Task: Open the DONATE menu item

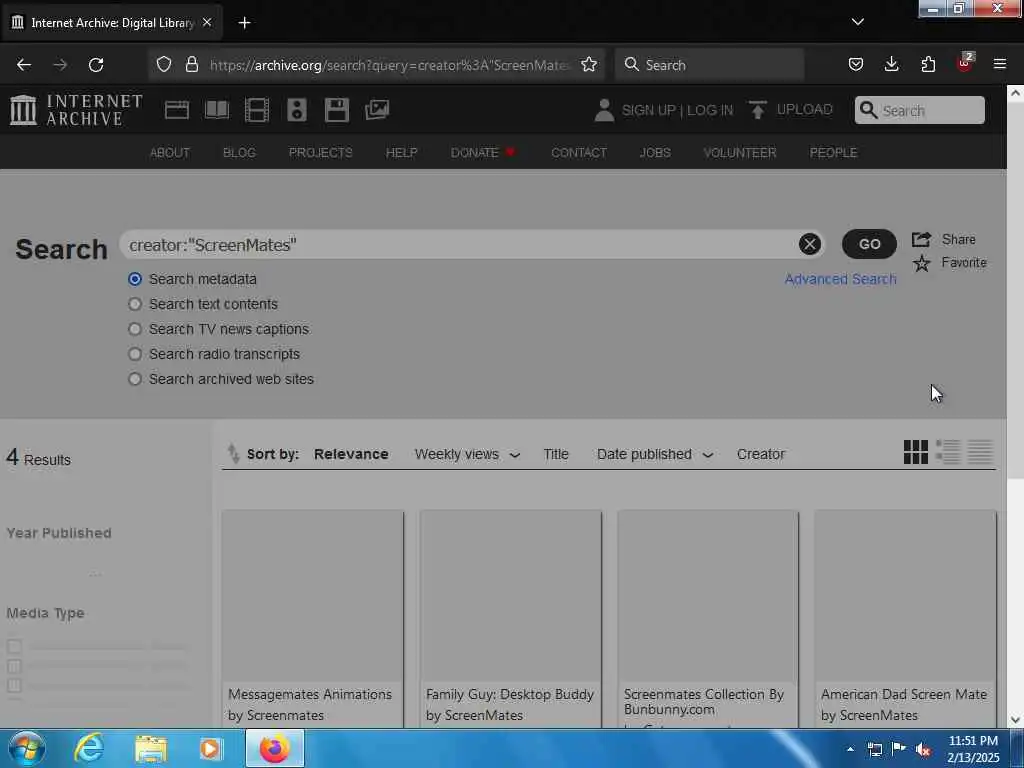Action: point(483,153)
